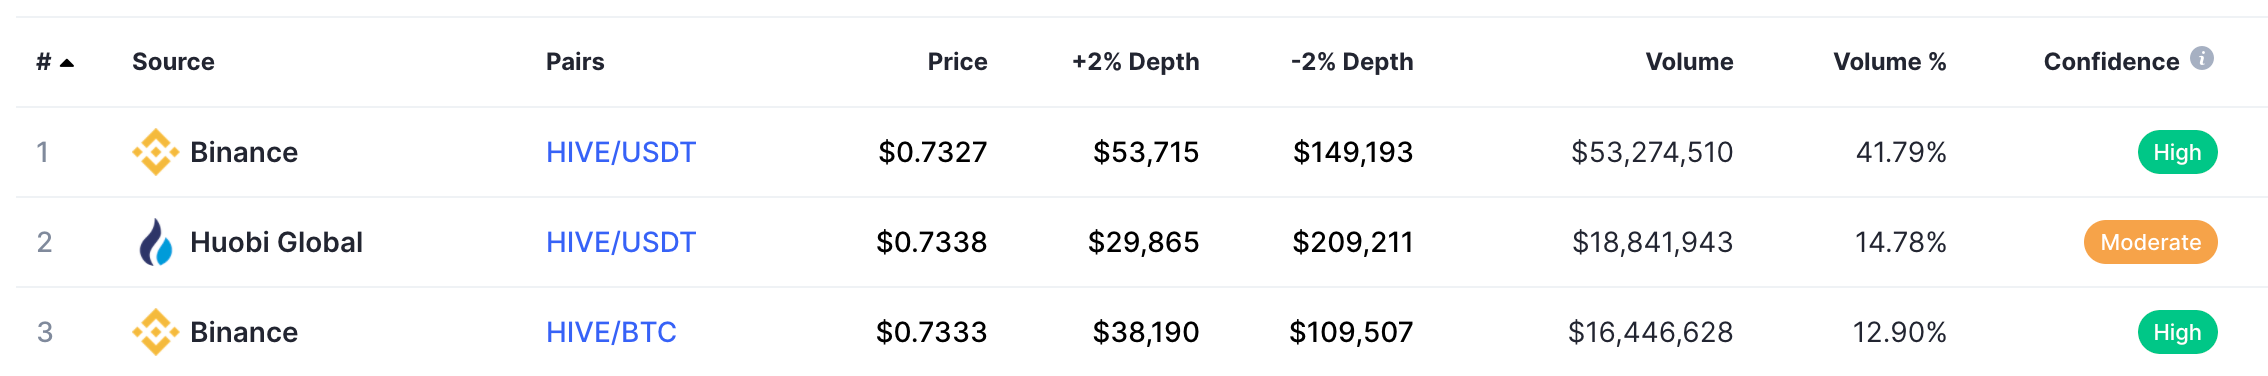Open the HIVE/USDT pair on Huobi Global
Image resolution: width=2268 pixels, height=376 pixels.
(621, 242)
